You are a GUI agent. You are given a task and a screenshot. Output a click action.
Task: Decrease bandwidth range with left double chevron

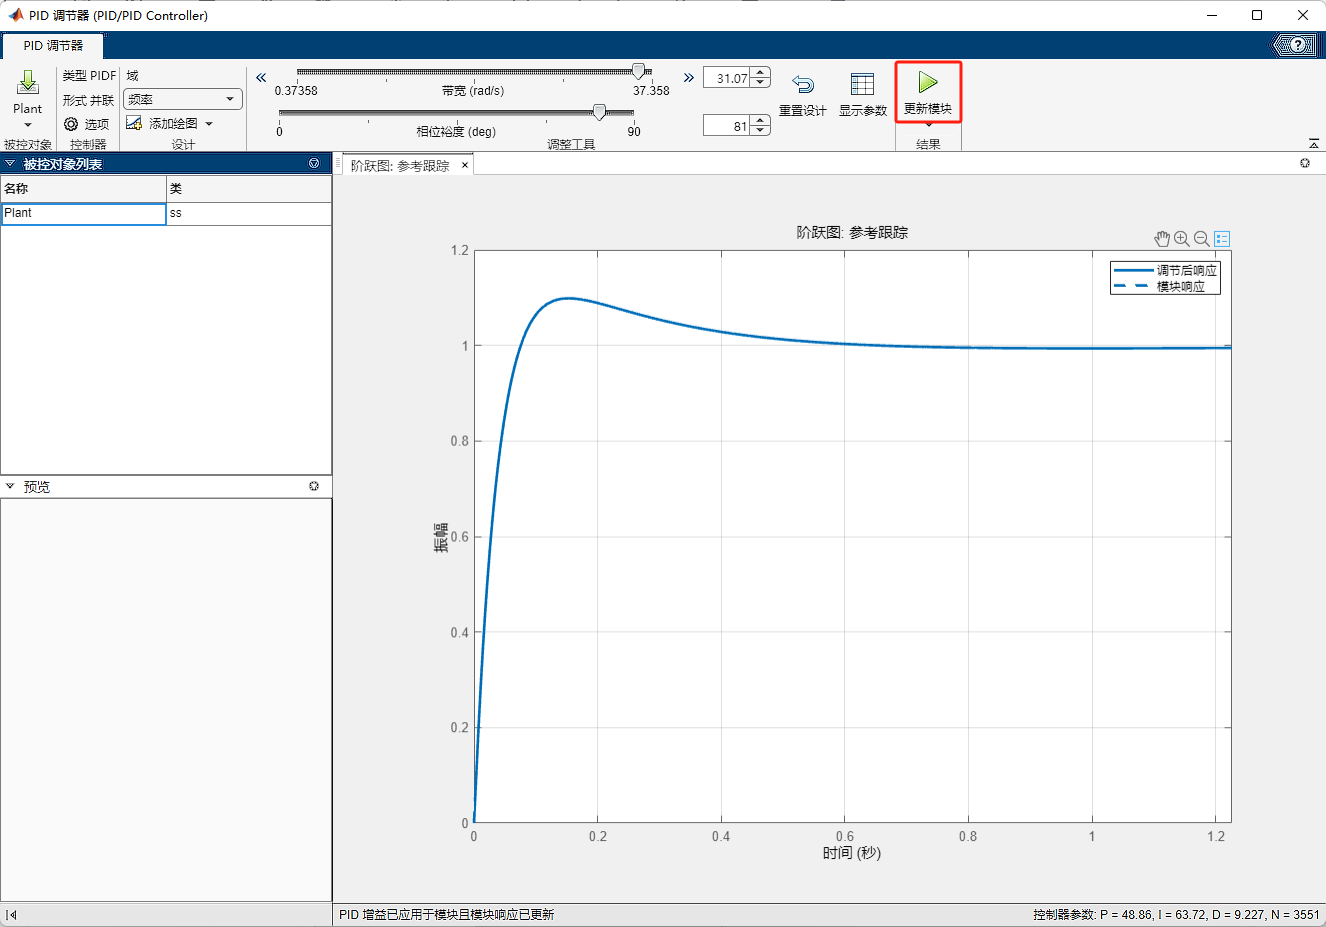click(x=261, y=77)
